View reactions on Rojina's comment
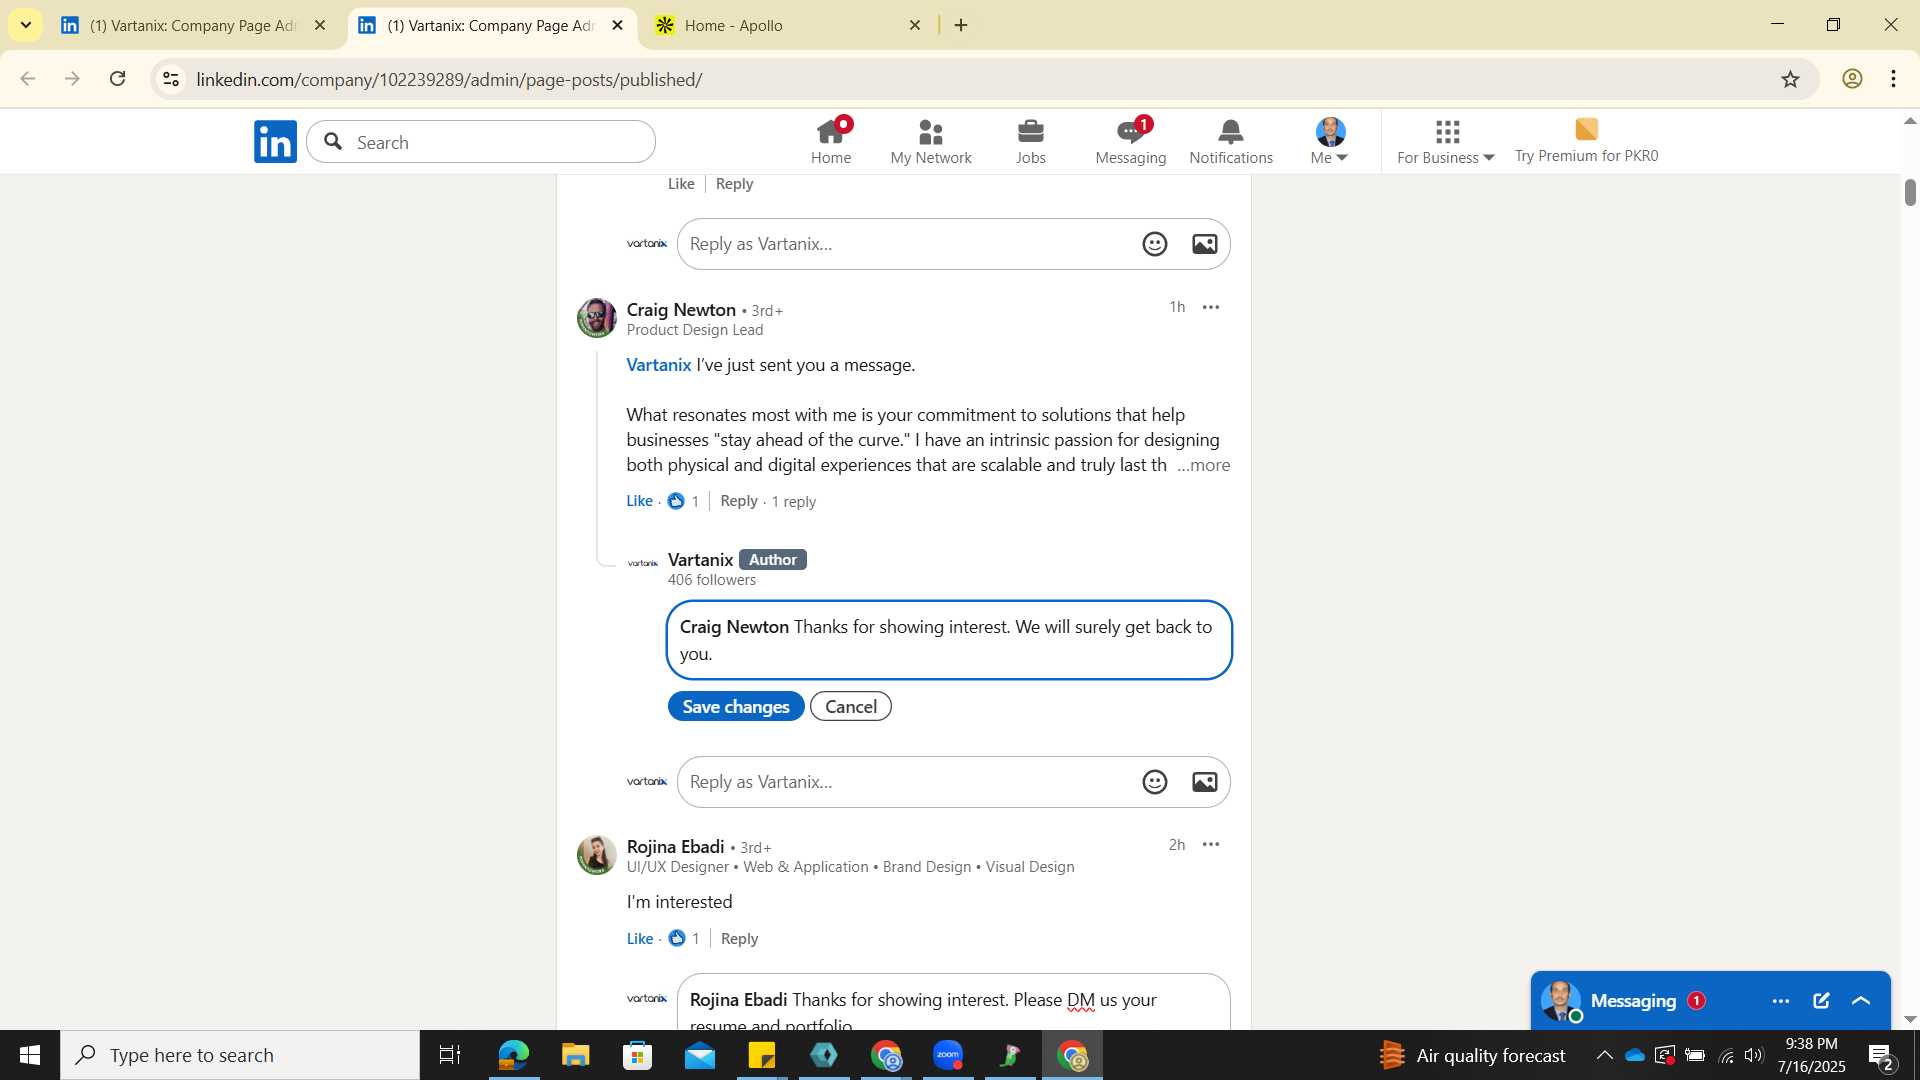1920x1080 pixels. [684, 939]
